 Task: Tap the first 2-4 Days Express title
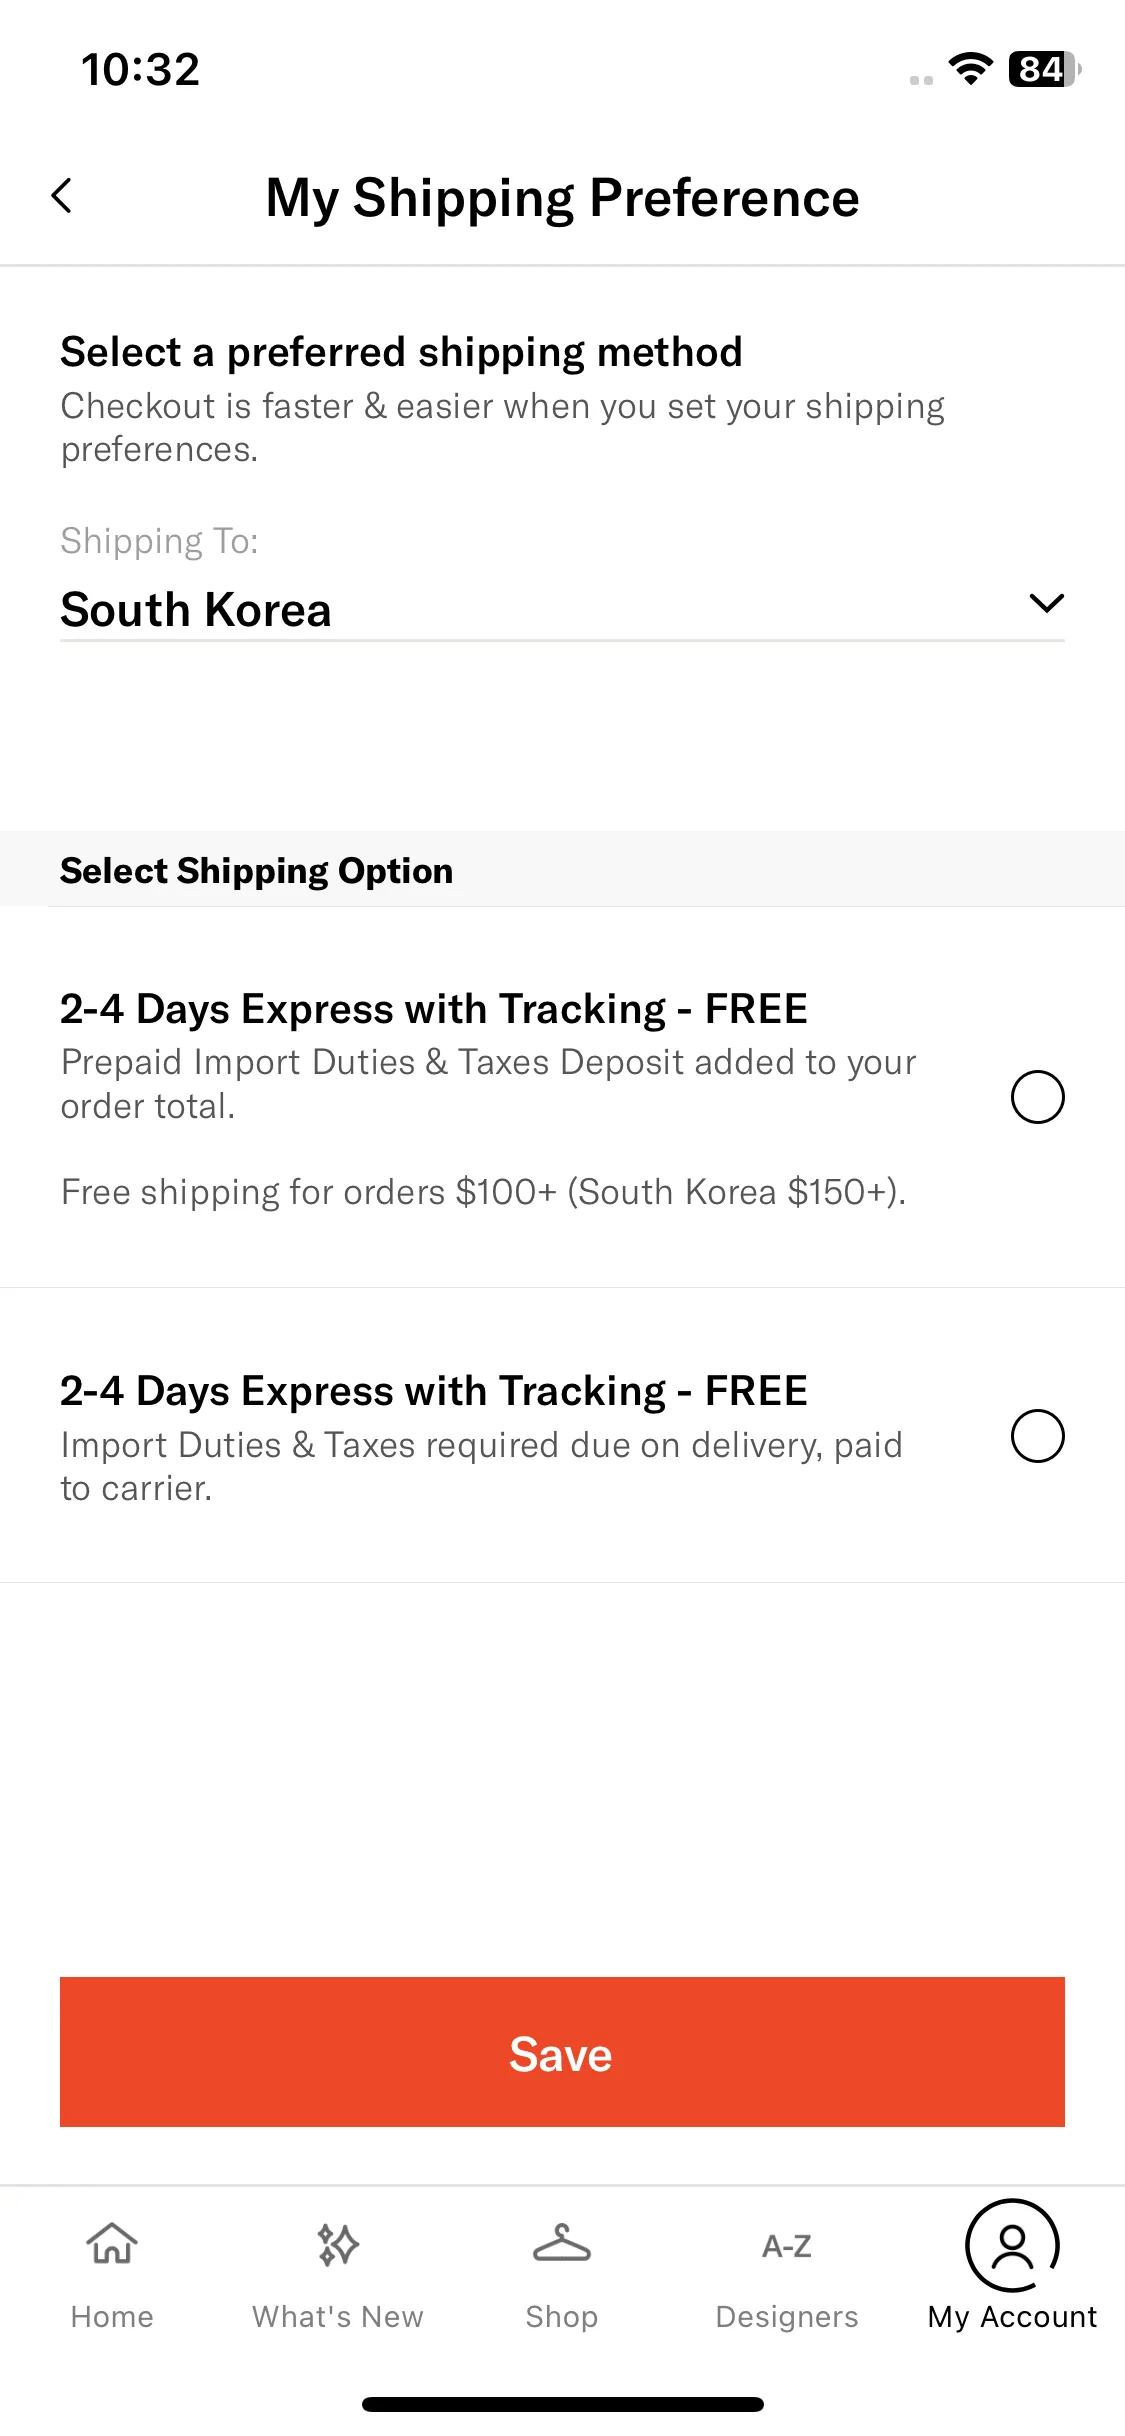pos(434,1008)
